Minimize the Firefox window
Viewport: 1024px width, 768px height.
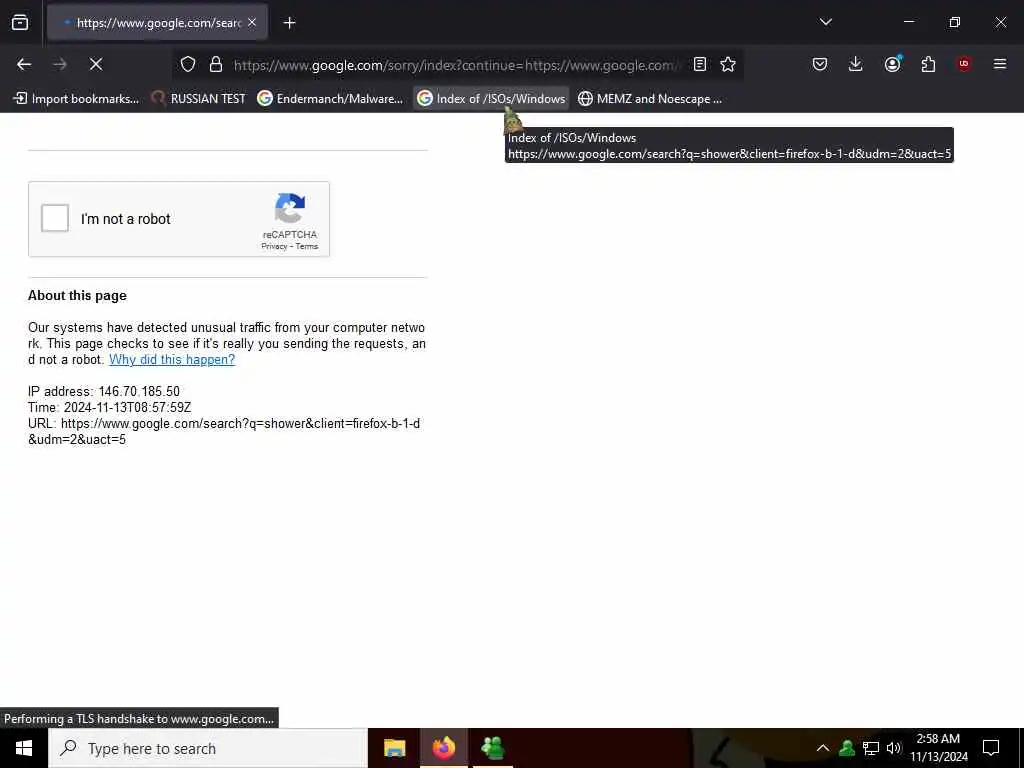[909, 22]
